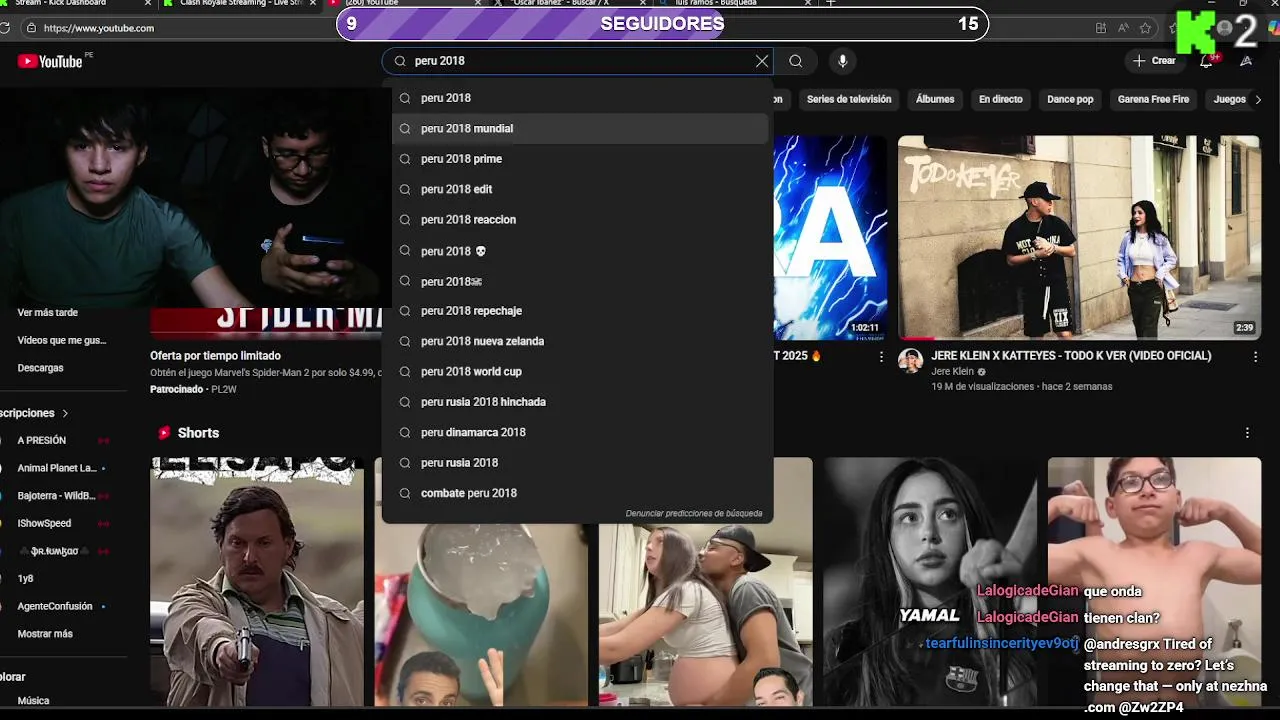This screenshot has width=1280, height=720.
Task: Open options menu for Jere Klein video
Action: pos(1255,356)
